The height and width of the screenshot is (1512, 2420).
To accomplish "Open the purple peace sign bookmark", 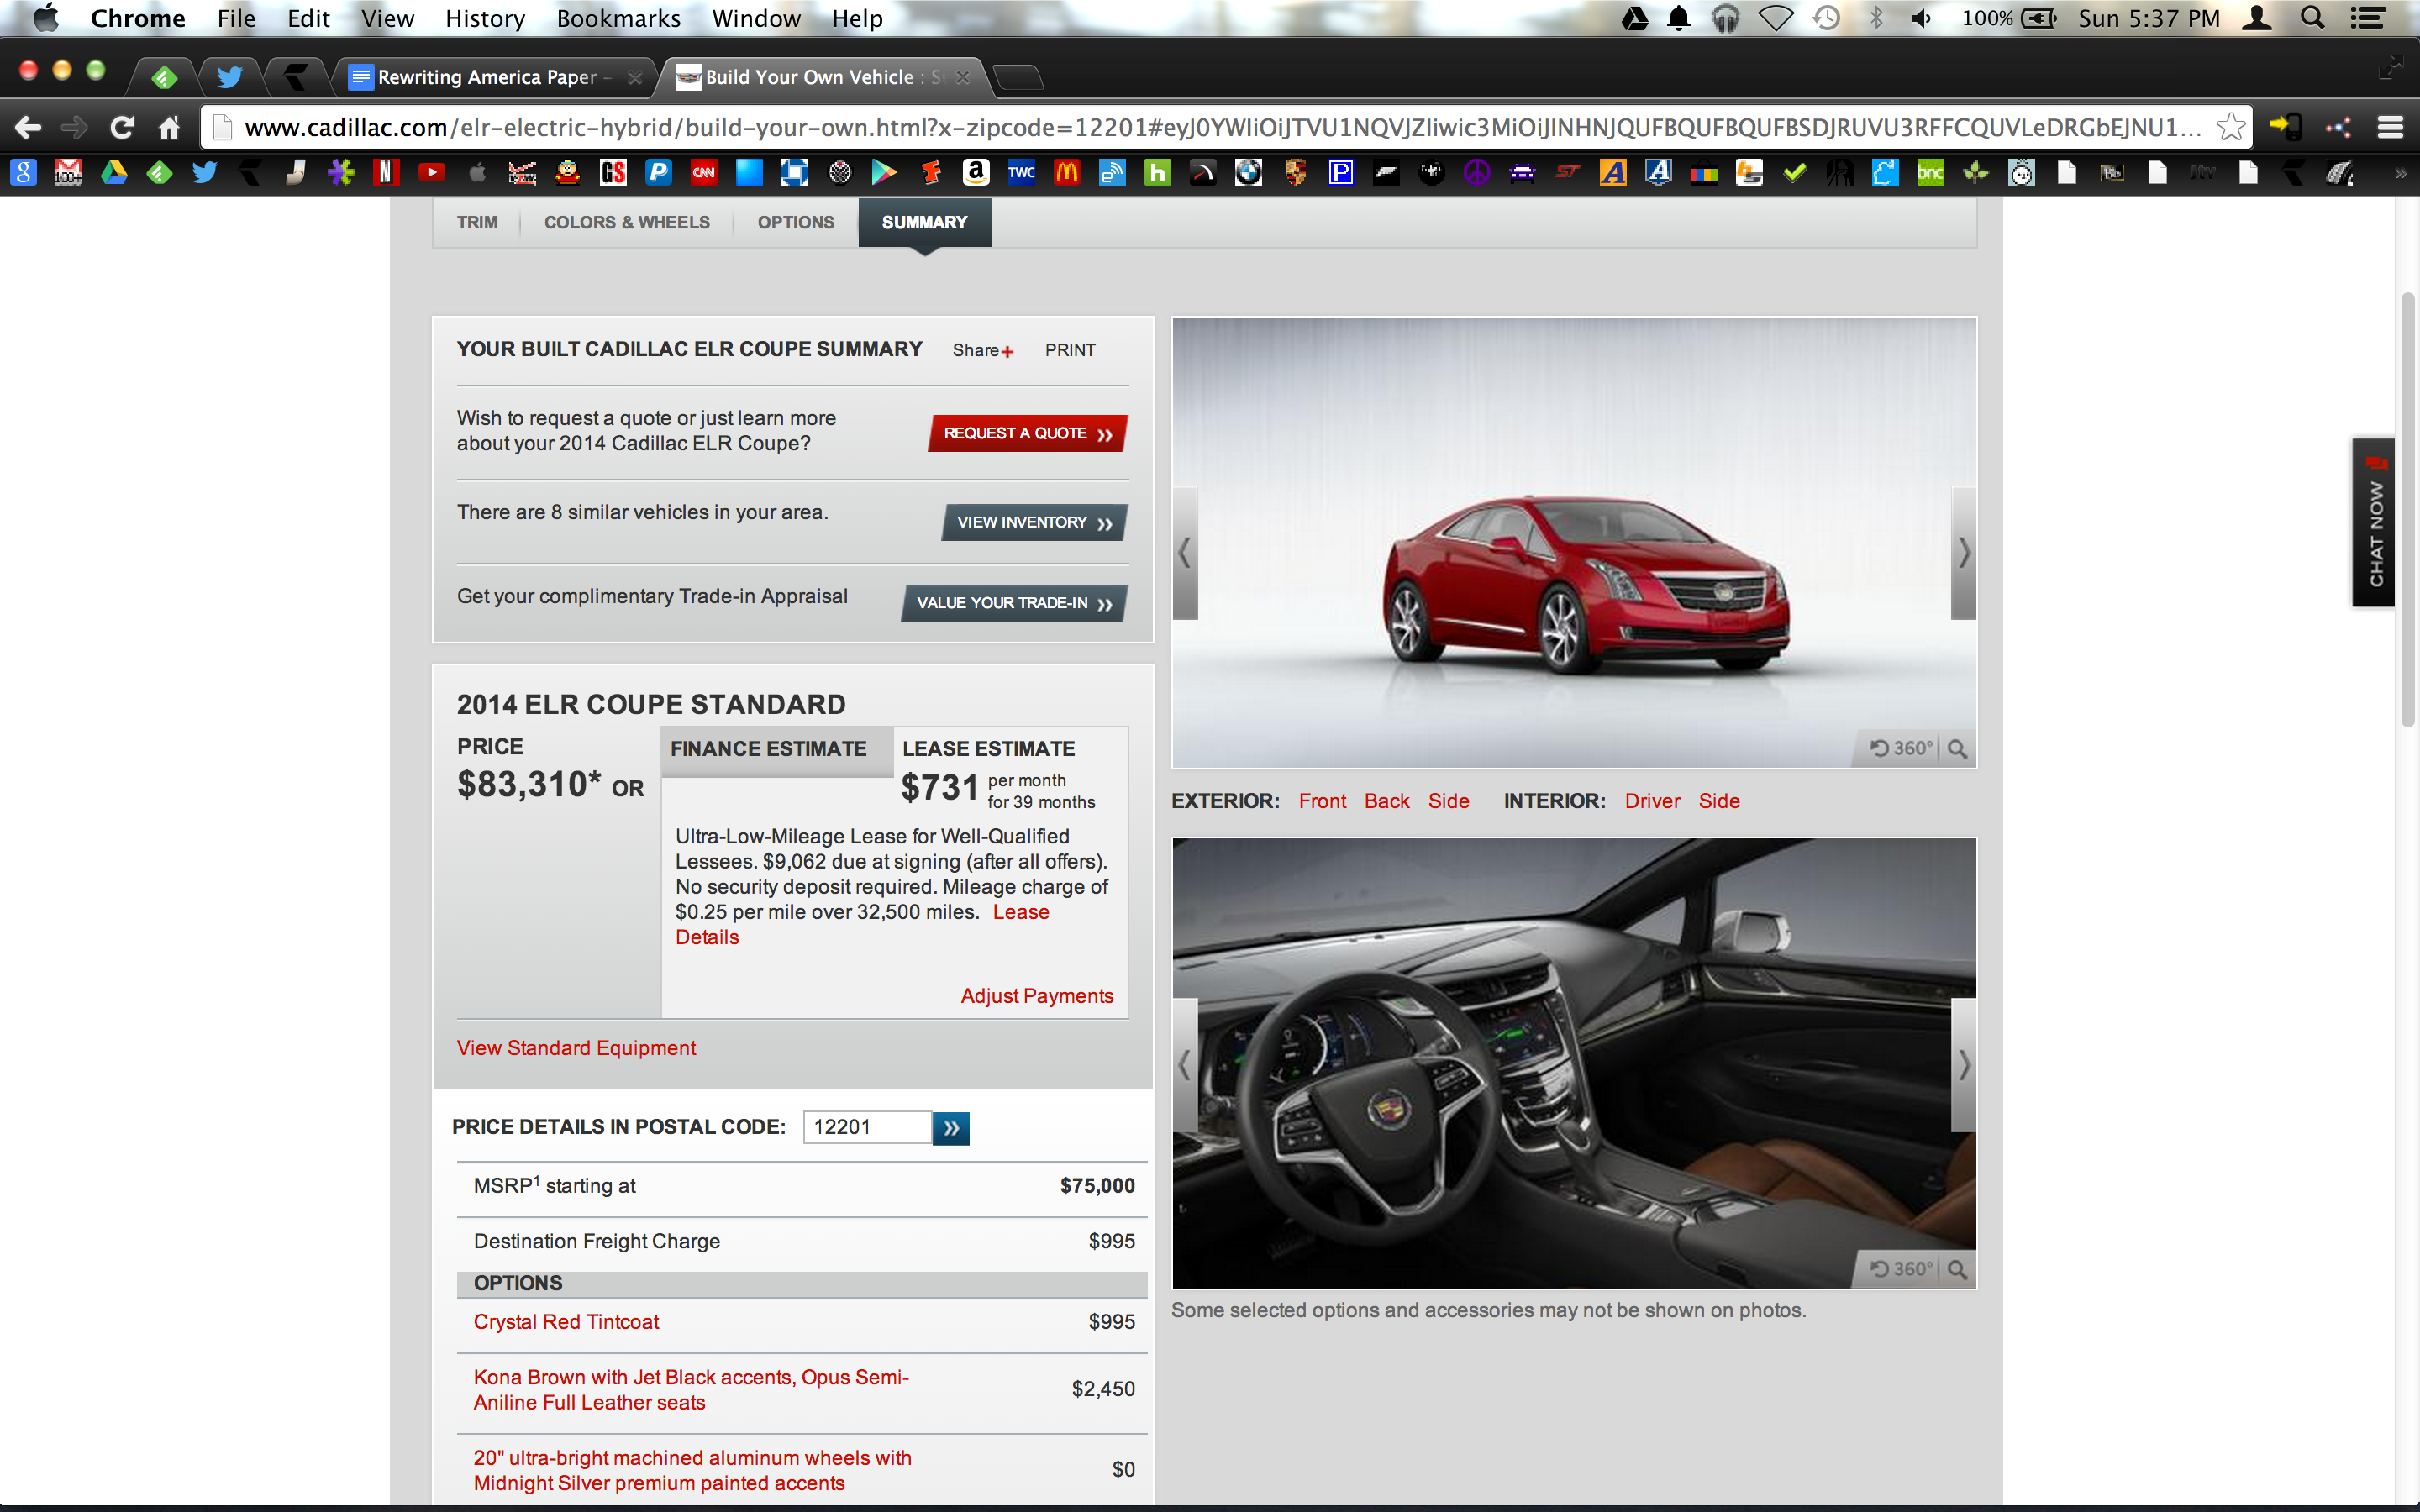I will pos(1477,173).
